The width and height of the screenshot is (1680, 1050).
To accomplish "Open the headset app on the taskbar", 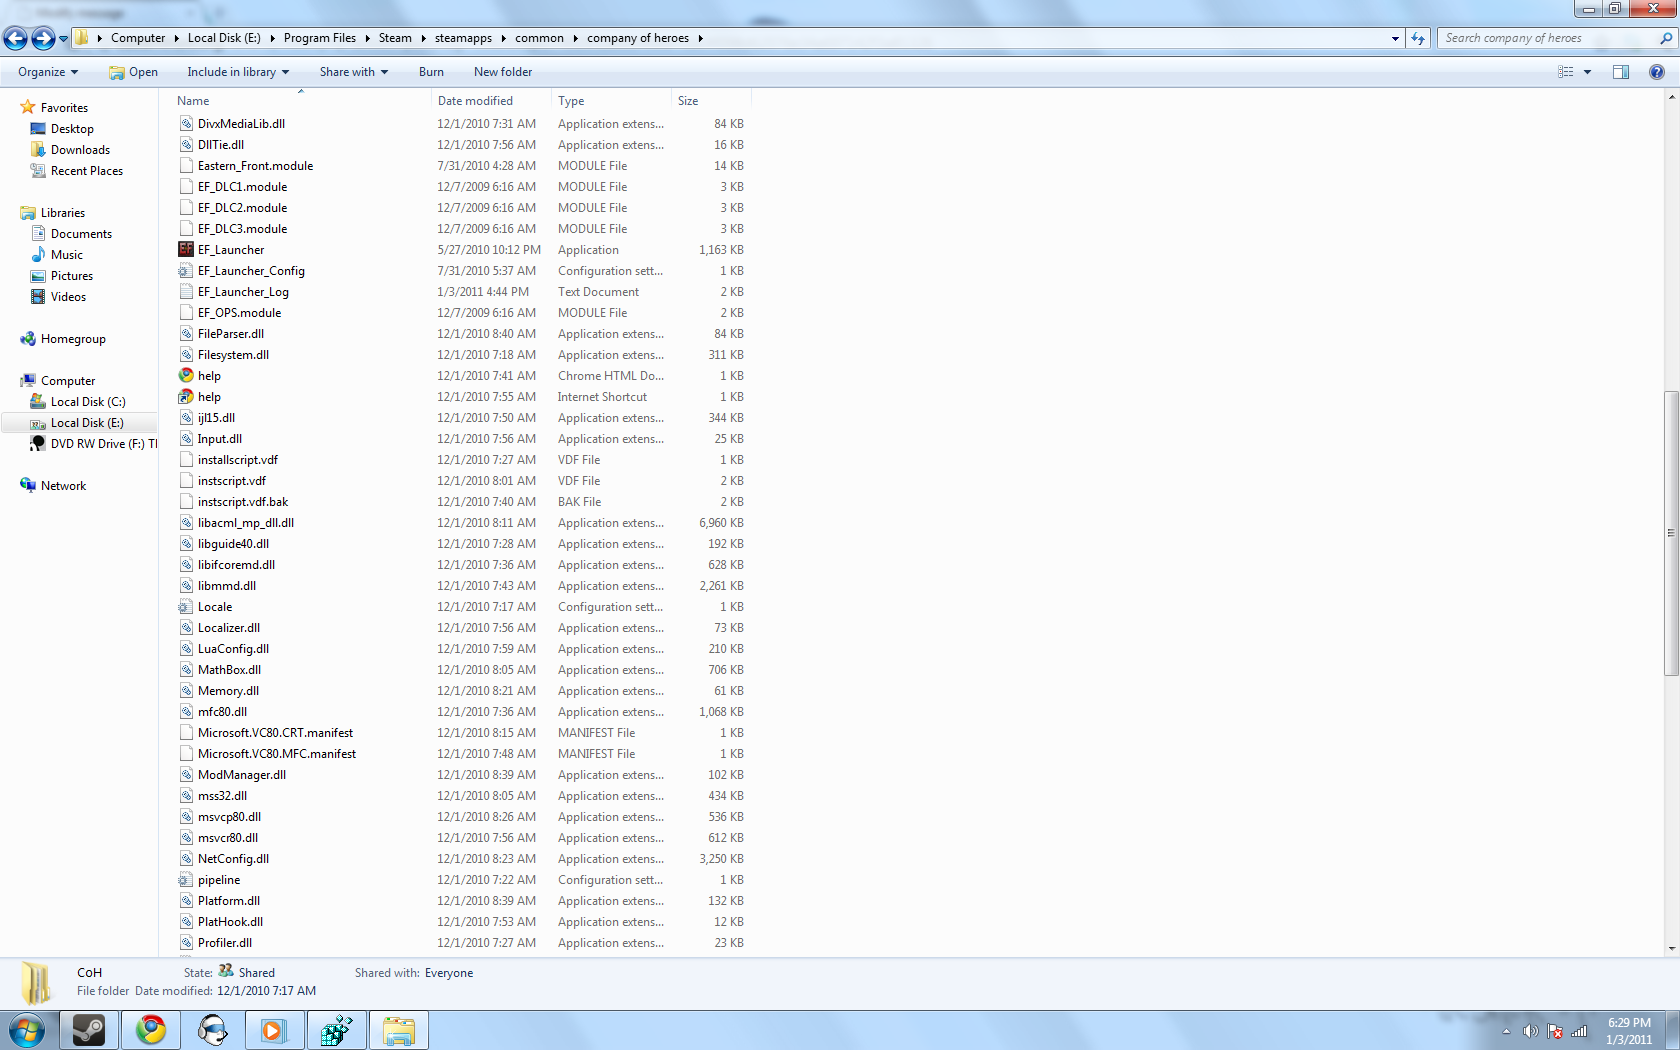I will [213, 1030].
